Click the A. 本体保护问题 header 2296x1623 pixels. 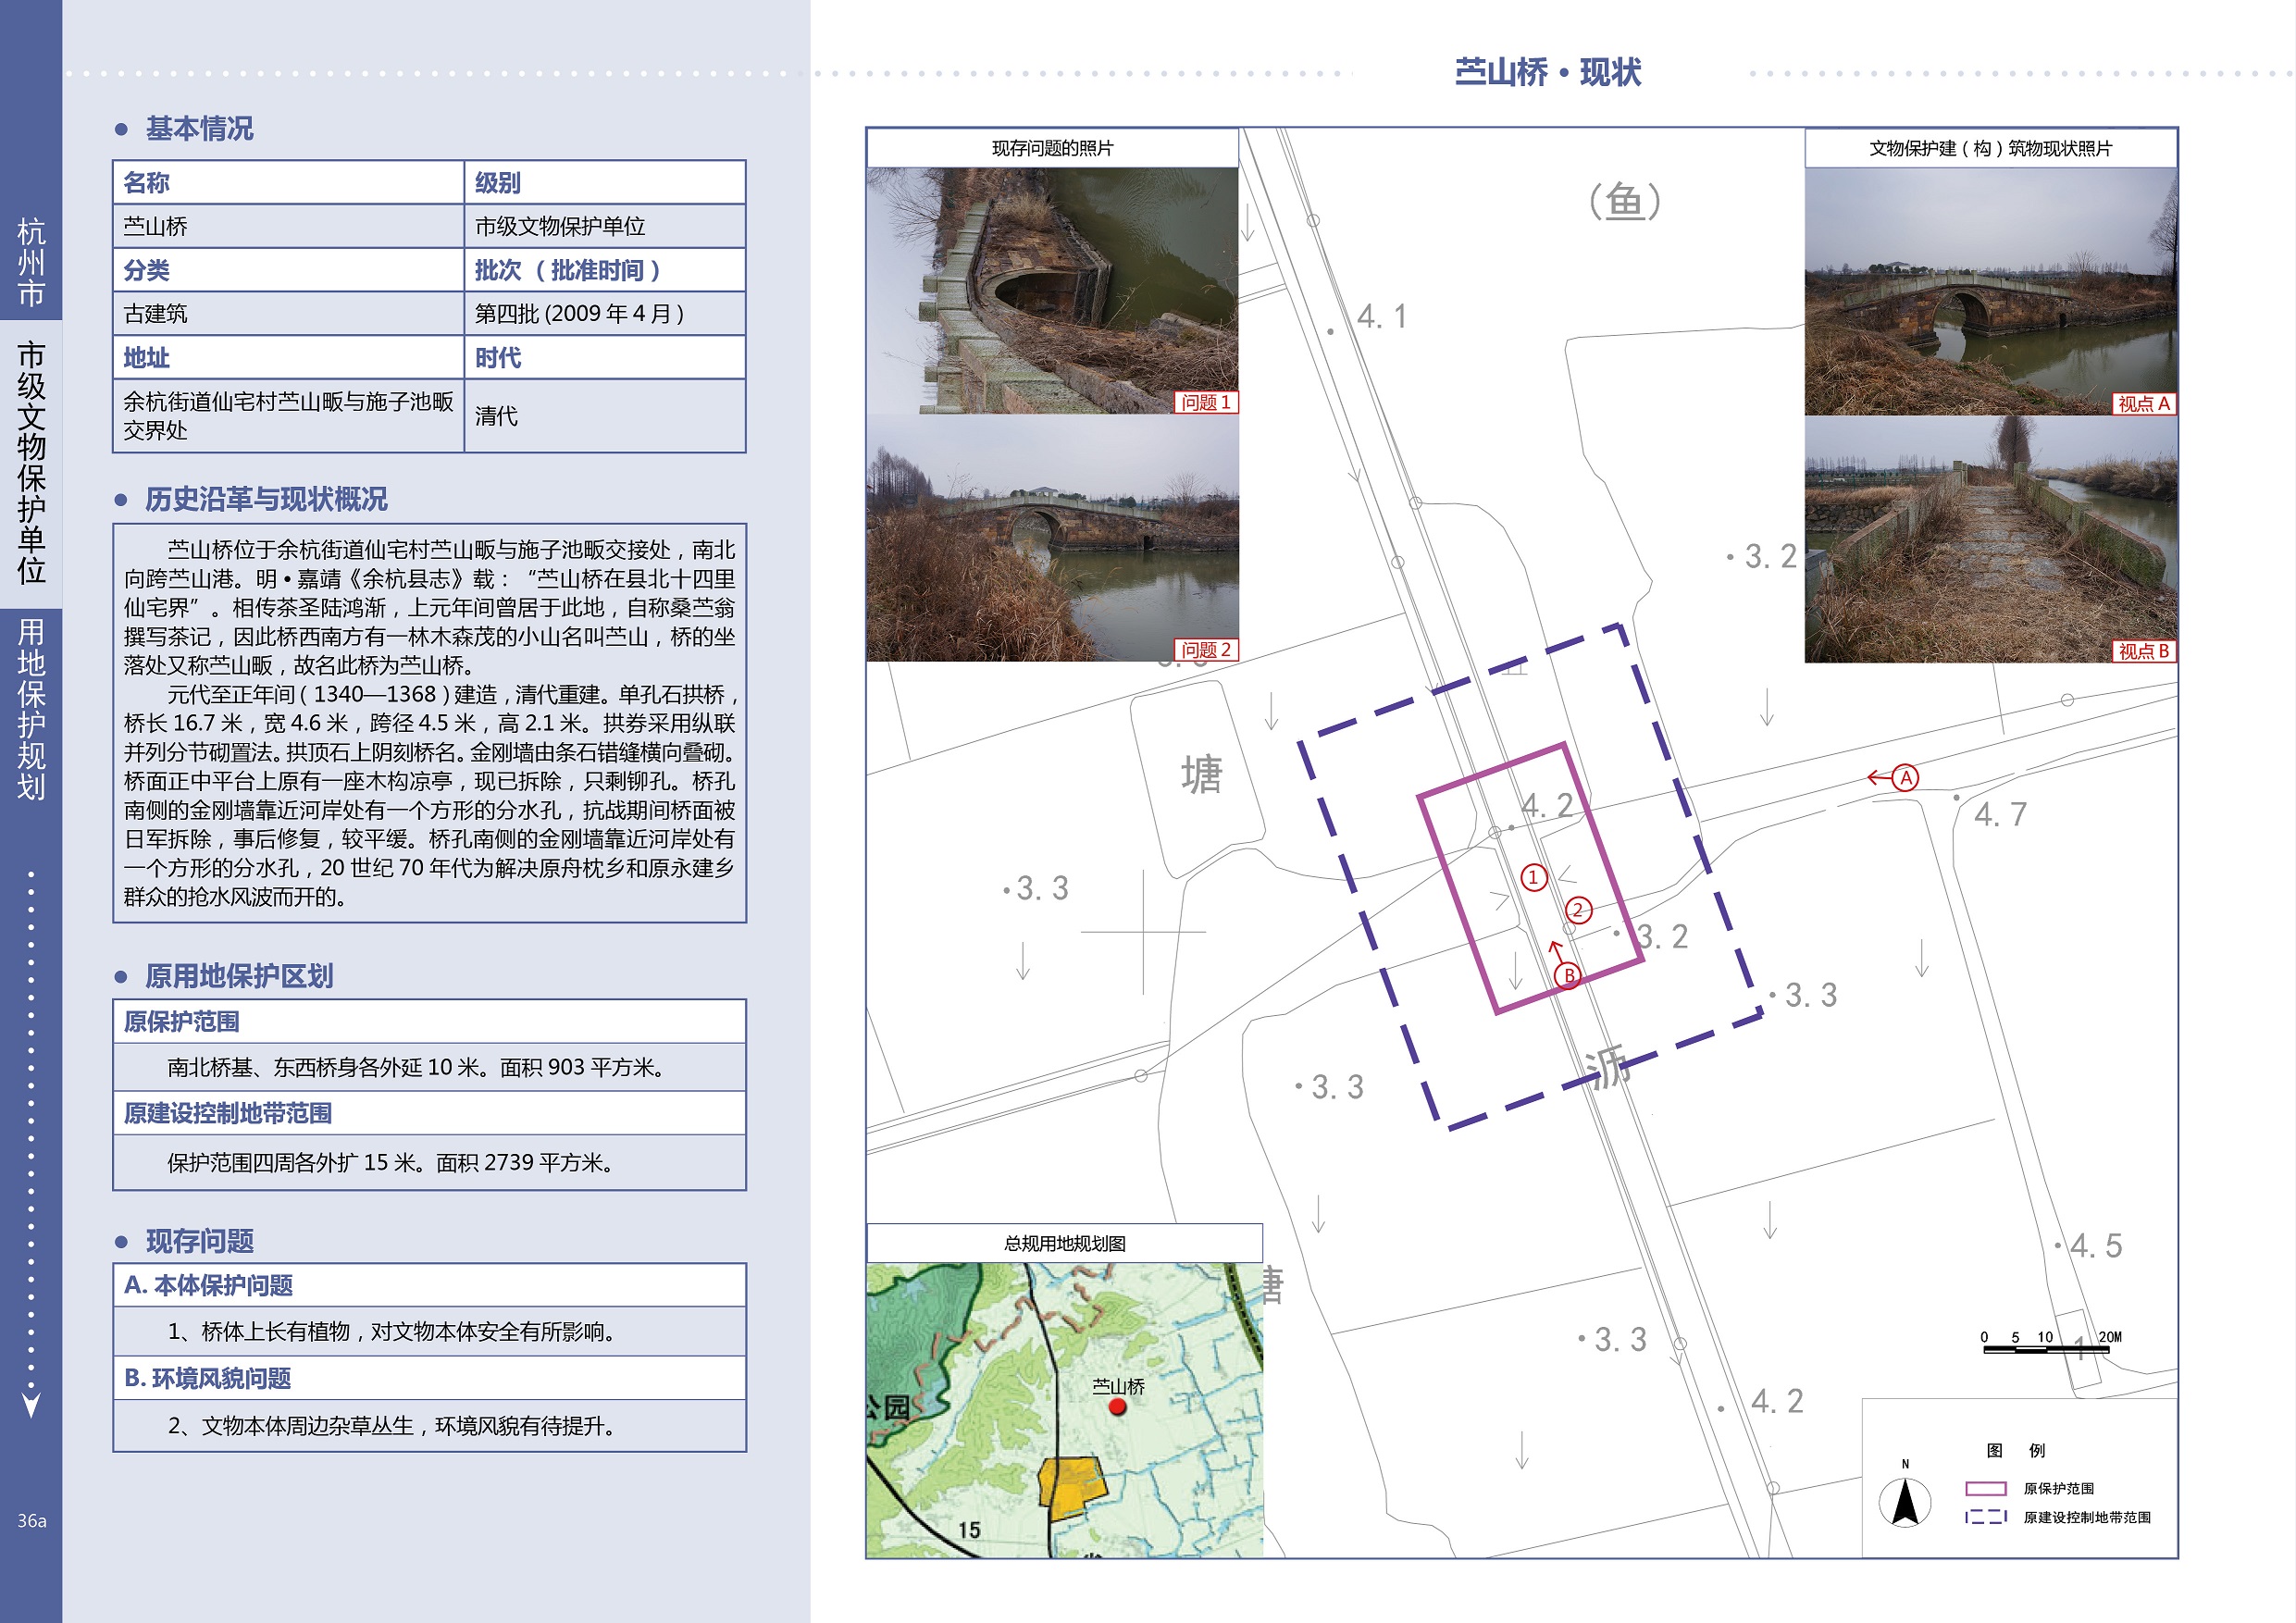430,1285
